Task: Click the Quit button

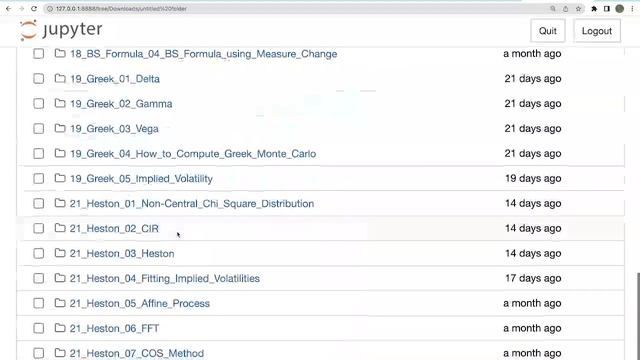Action: click(548, 31)
